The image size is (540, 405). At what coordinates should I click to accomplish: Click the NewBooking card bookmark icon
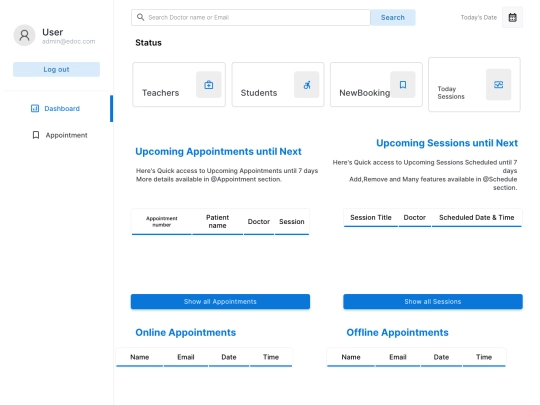click(403, 85)
